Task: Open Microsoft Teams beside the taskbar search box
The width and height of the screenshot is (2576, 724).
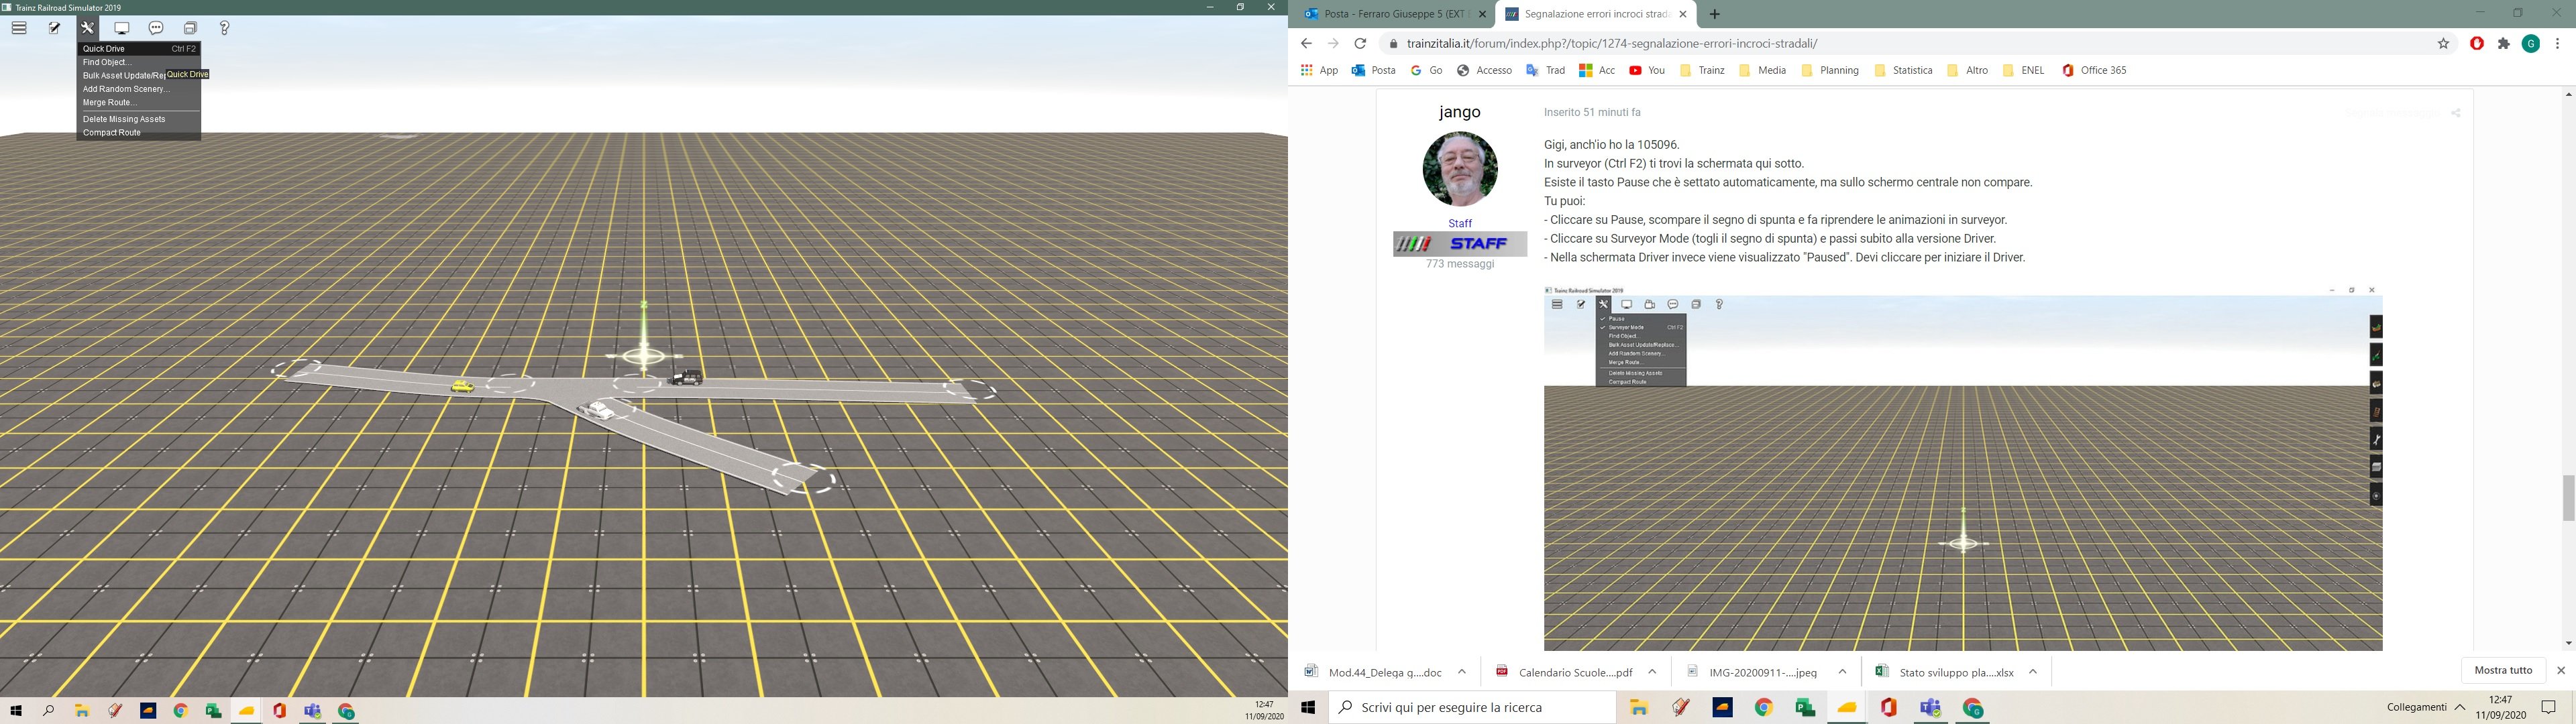Action: coord(1930,707)
